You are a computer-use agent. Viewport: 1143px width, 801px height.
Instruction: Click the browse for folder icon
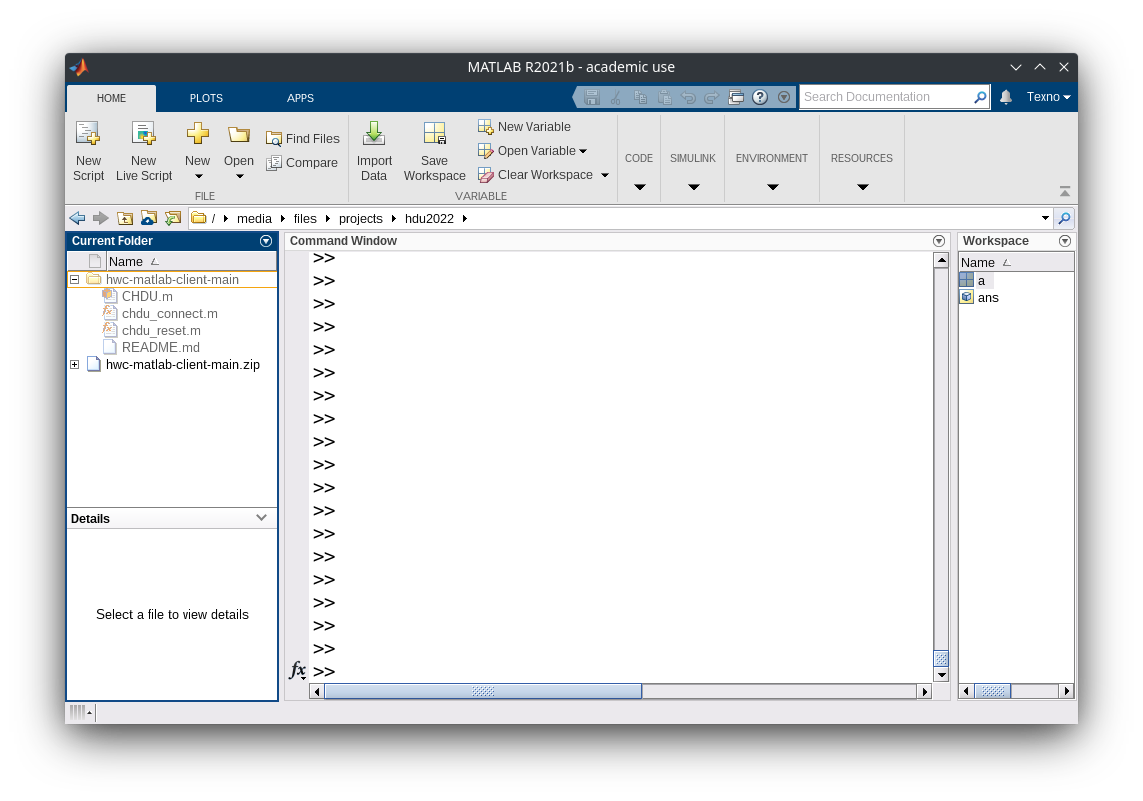coord(173,218)
